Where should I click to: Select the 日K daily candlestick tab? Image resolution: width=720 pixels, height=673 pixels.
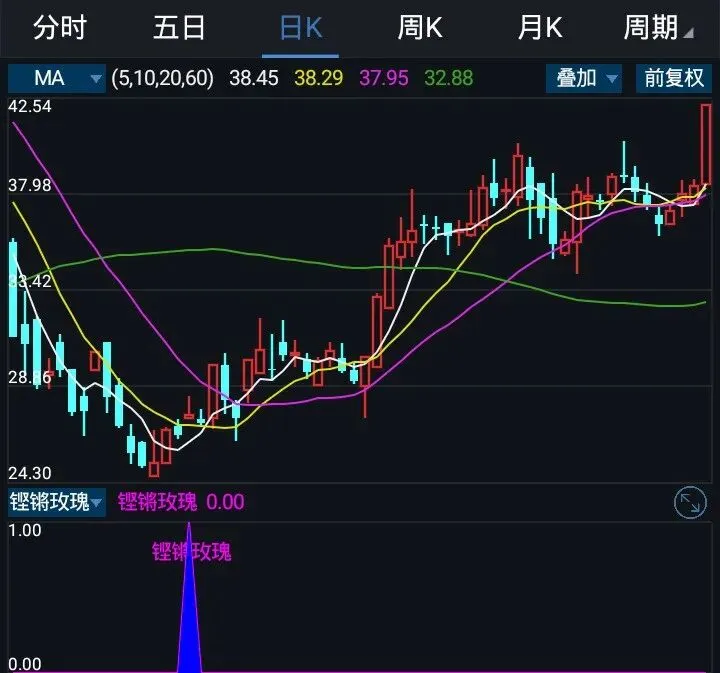[301, 28]
